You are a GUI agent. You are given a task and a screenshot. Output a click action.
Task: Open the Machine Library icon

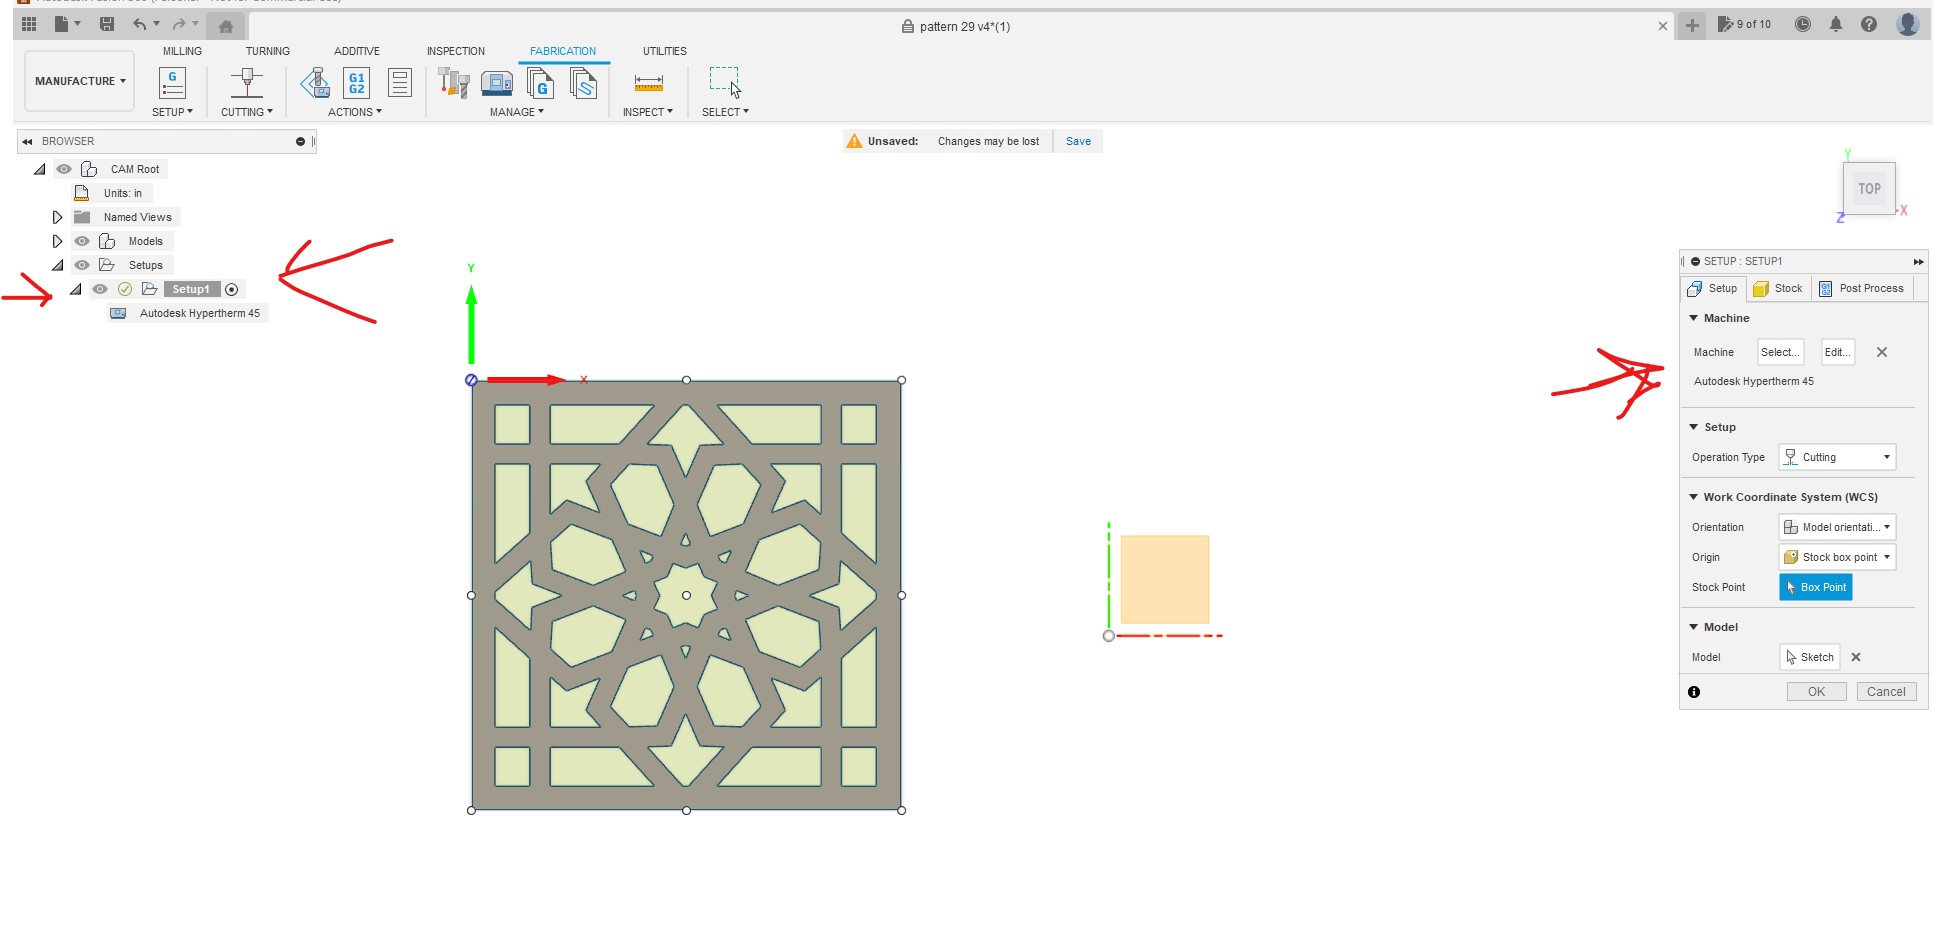coord(497,82)
